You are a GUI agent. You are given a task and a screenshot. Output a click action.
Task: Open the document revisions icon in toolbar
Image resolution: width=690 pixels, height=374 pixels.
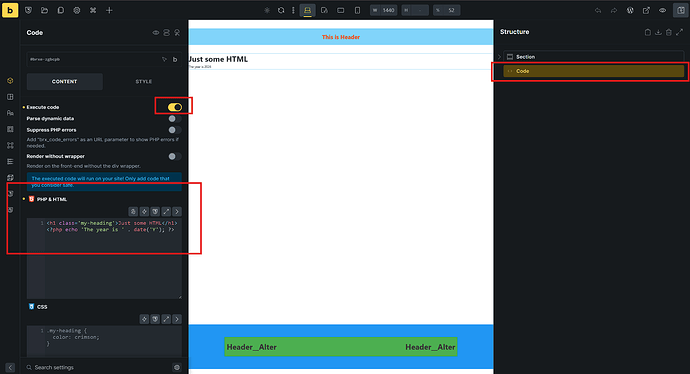click(61, 10)
